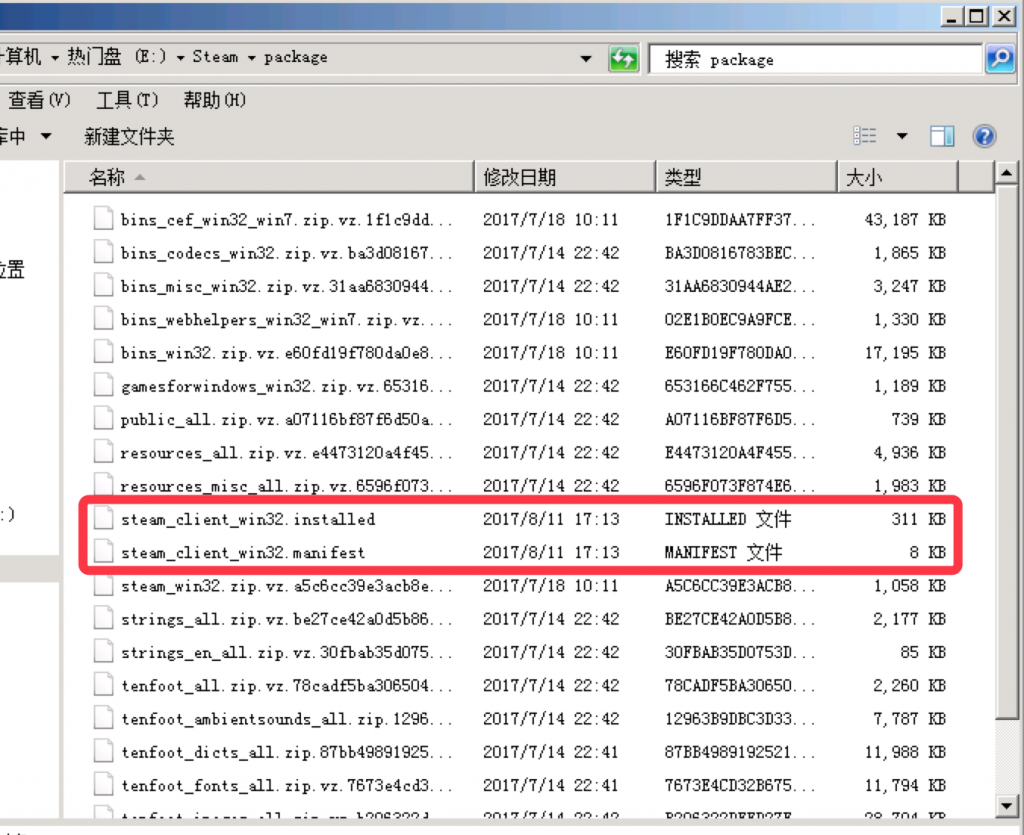Click the MANIFEST 文件 type cell
Image resolution: width=1024 pixels, height=835 pixels.
[x=723, y=552]
